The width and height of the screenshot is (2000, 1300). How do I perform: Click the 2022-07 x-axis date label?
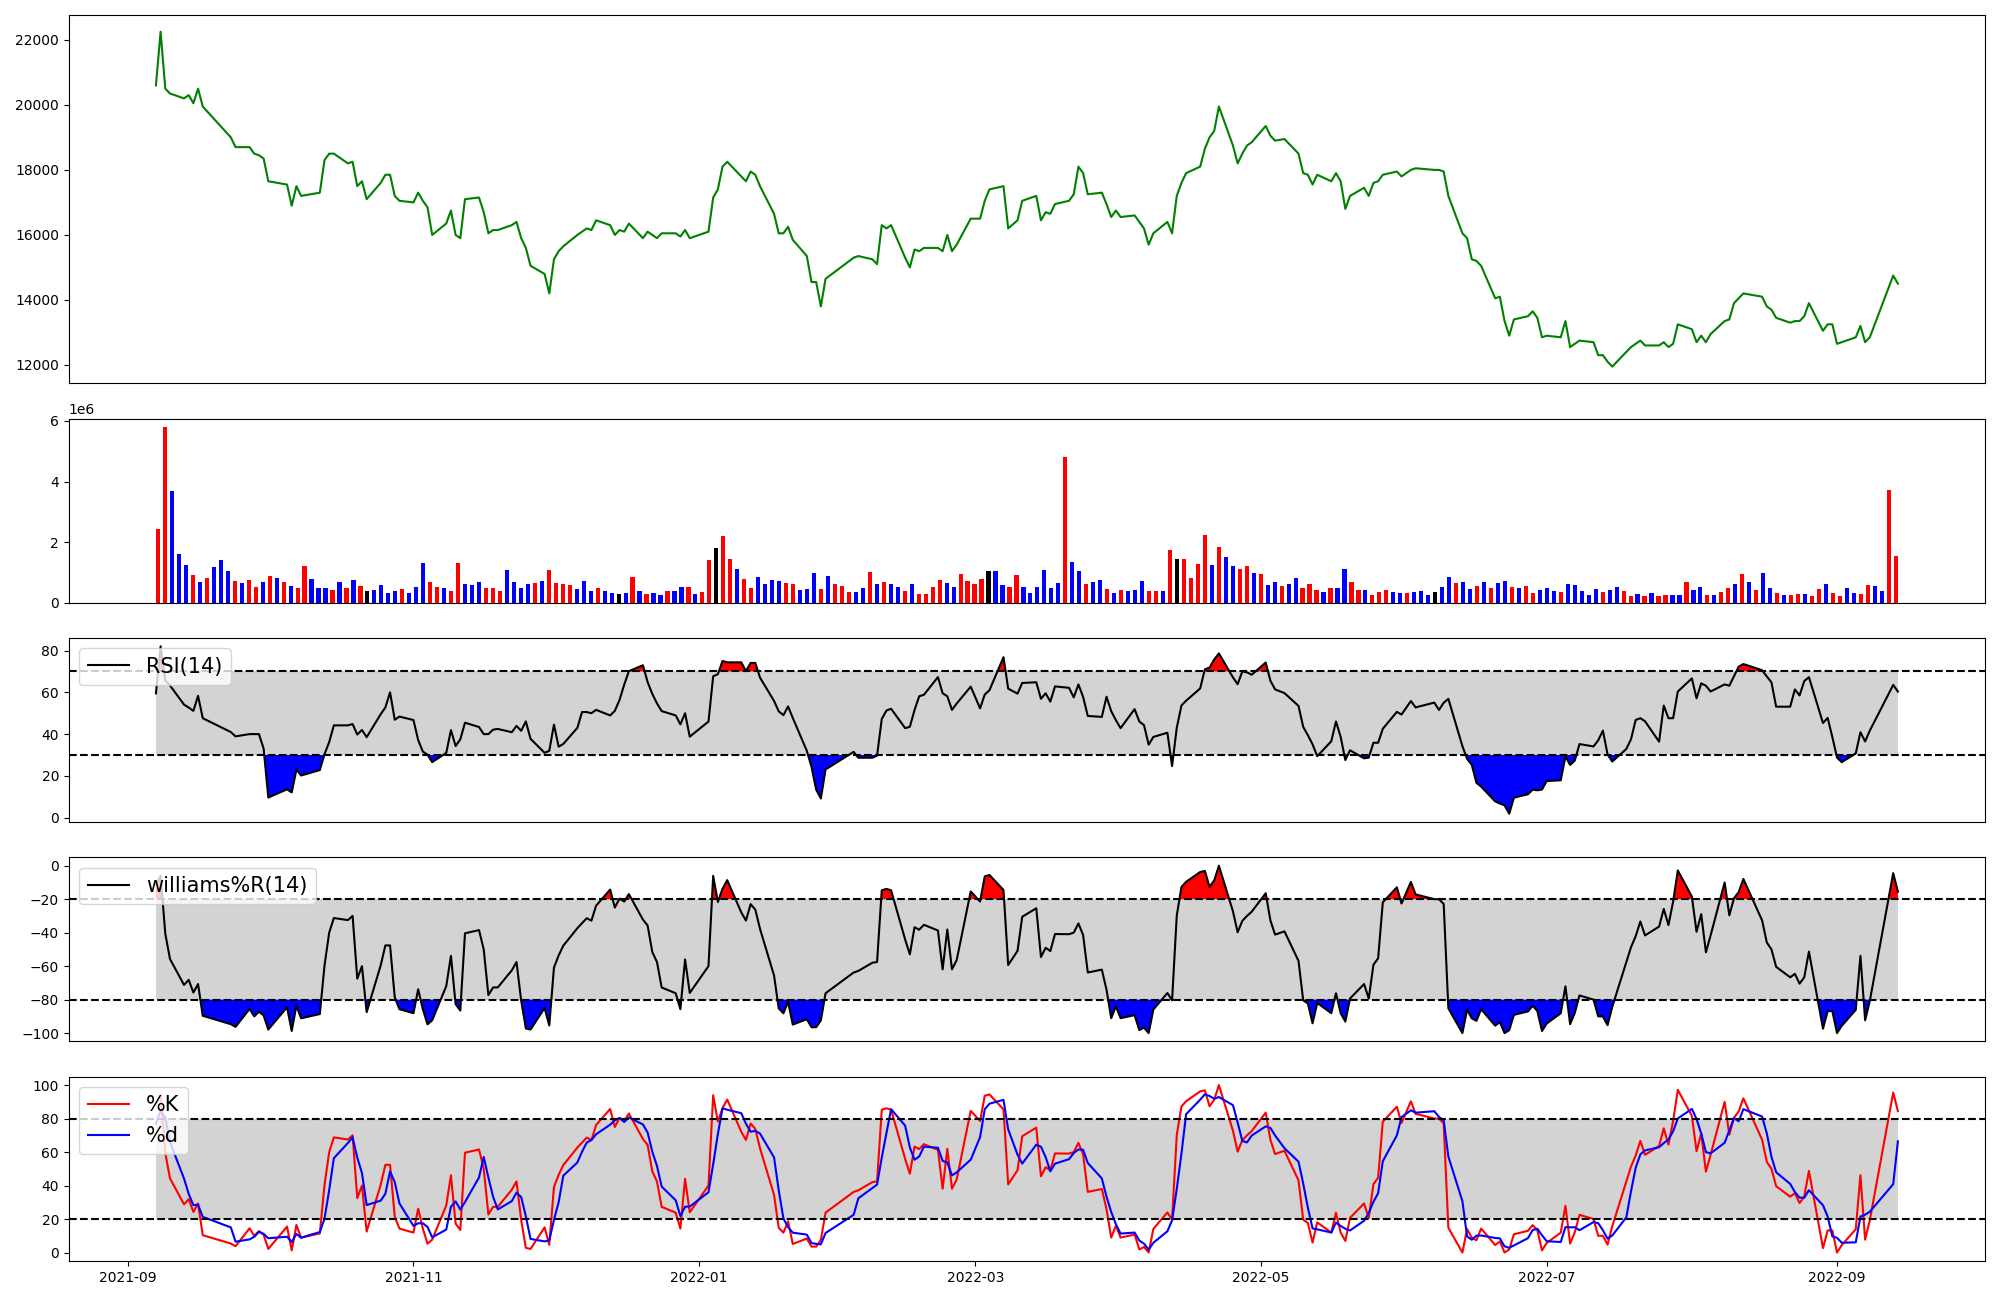[1547, 1277]
